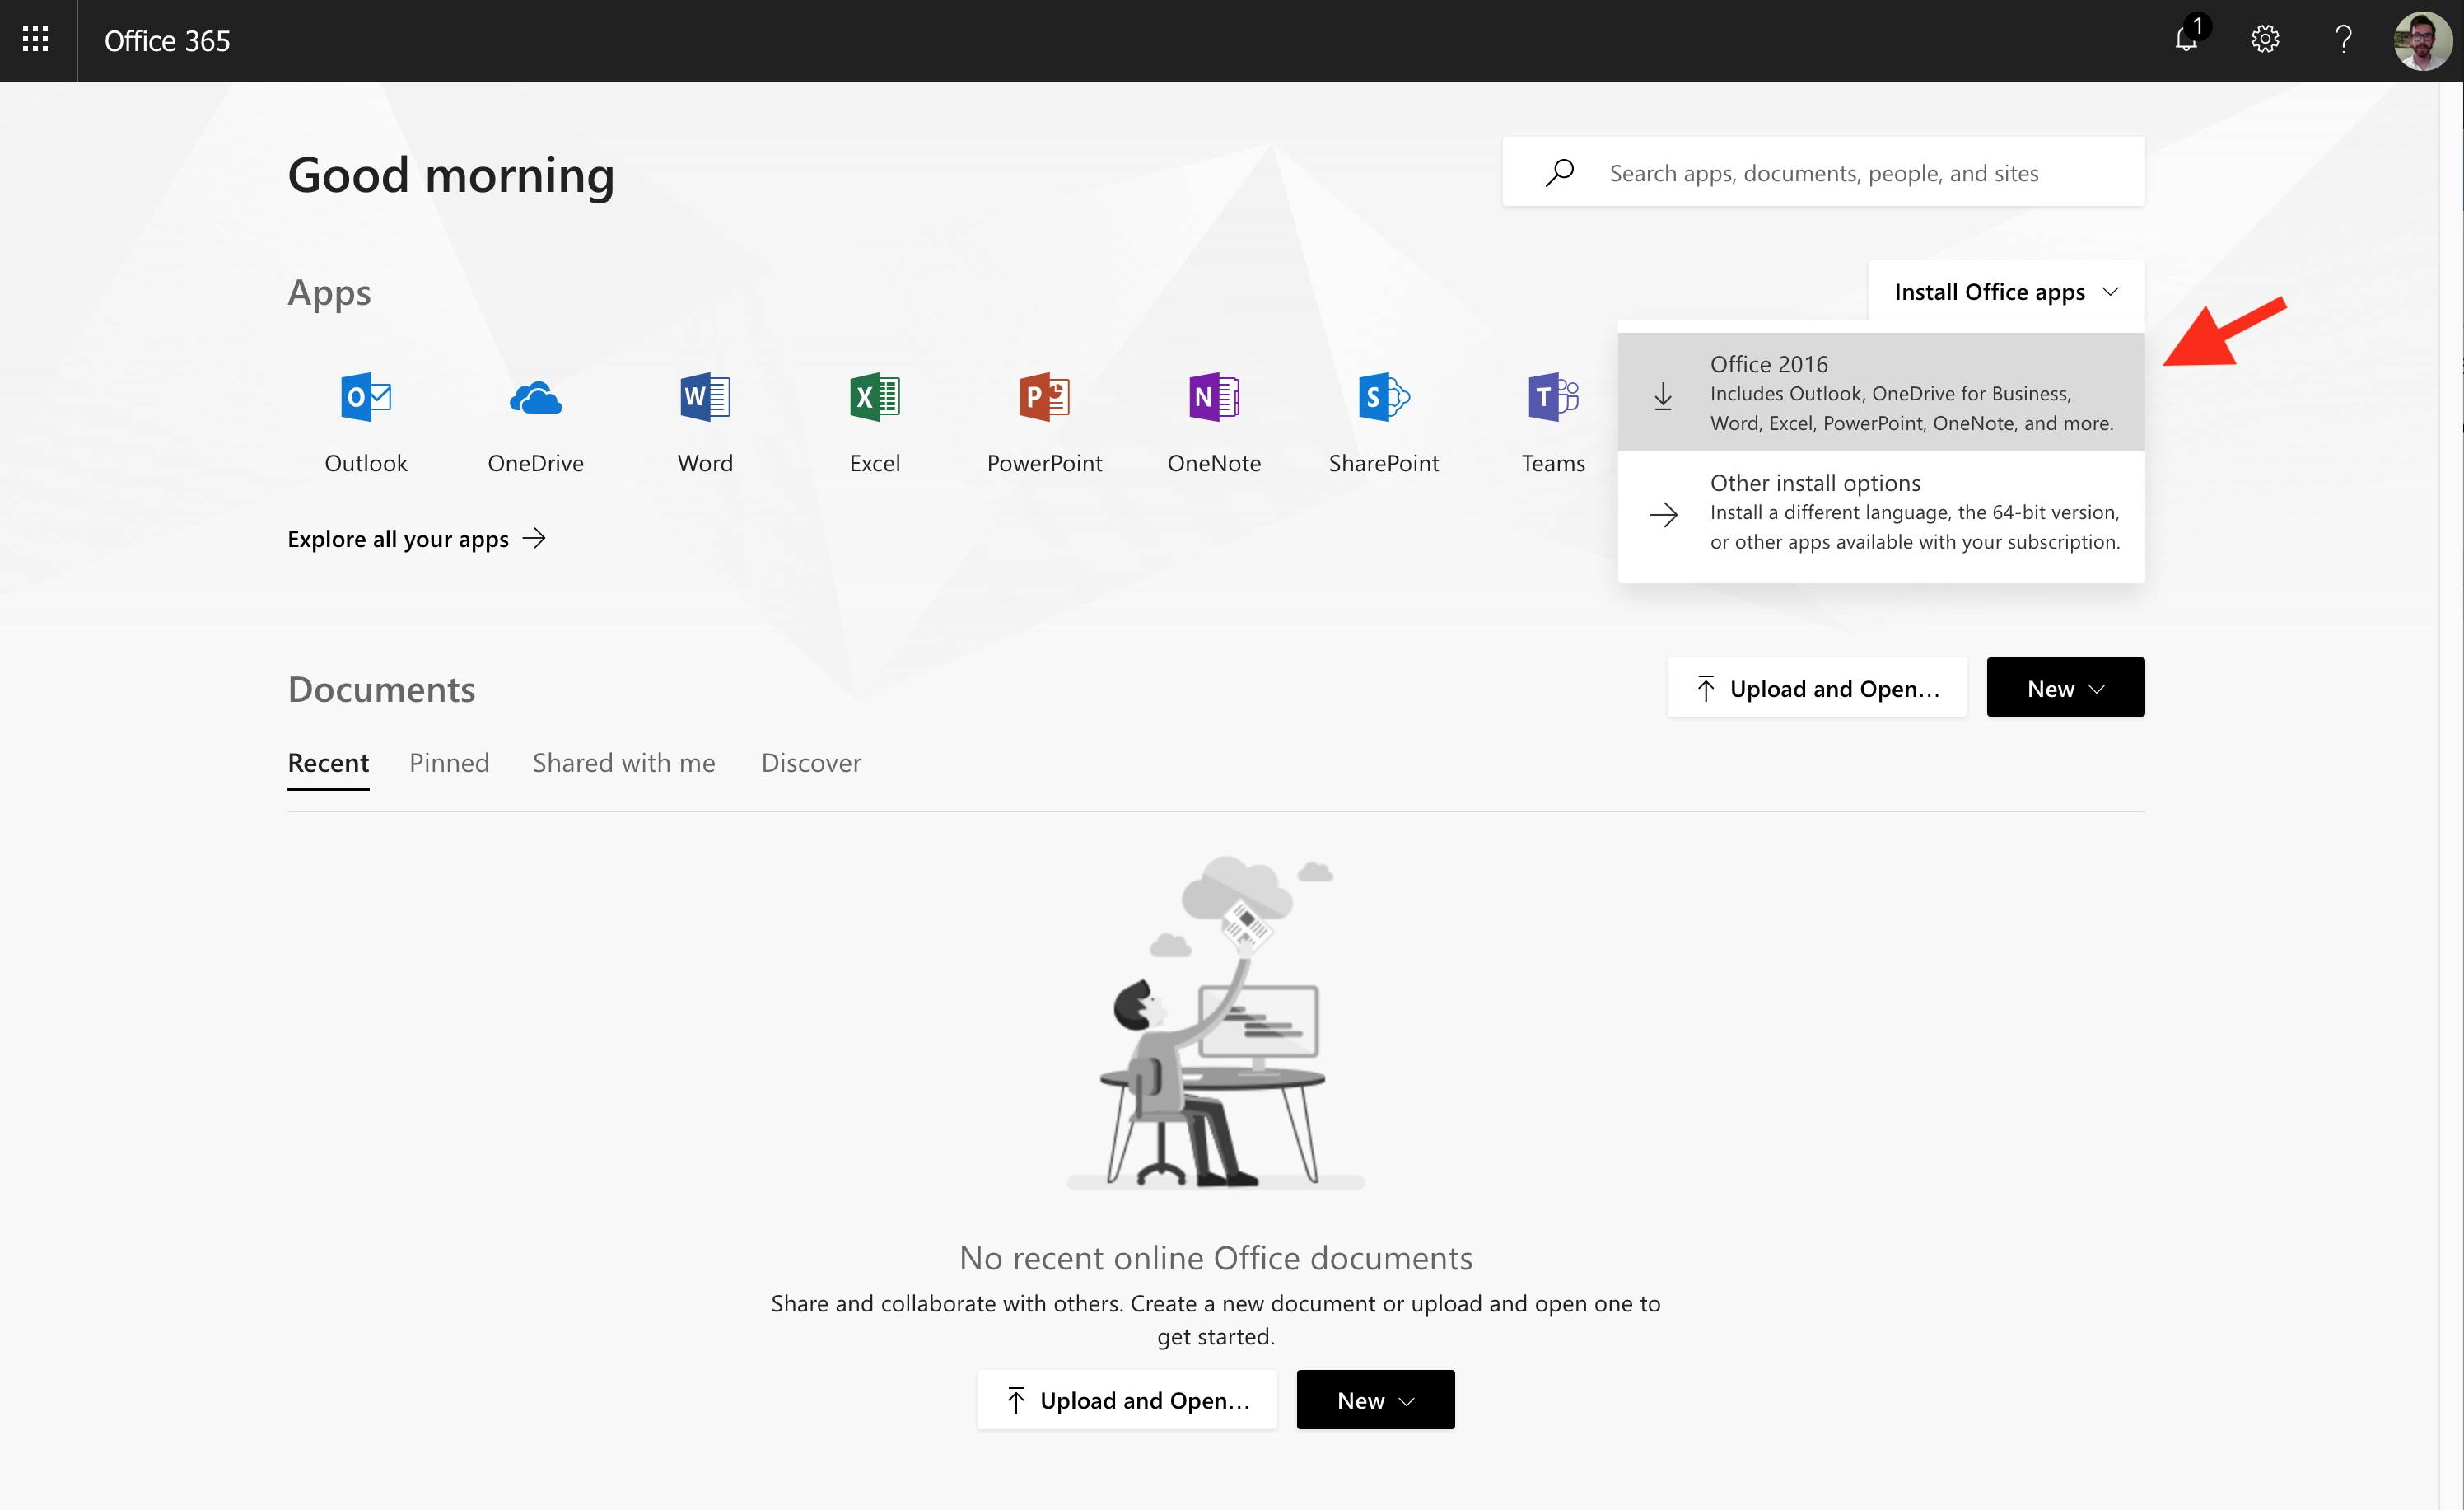Open the New dropdown below the empty state message
This screenshot has height=1510, width=2464.
point(1375,1400)
